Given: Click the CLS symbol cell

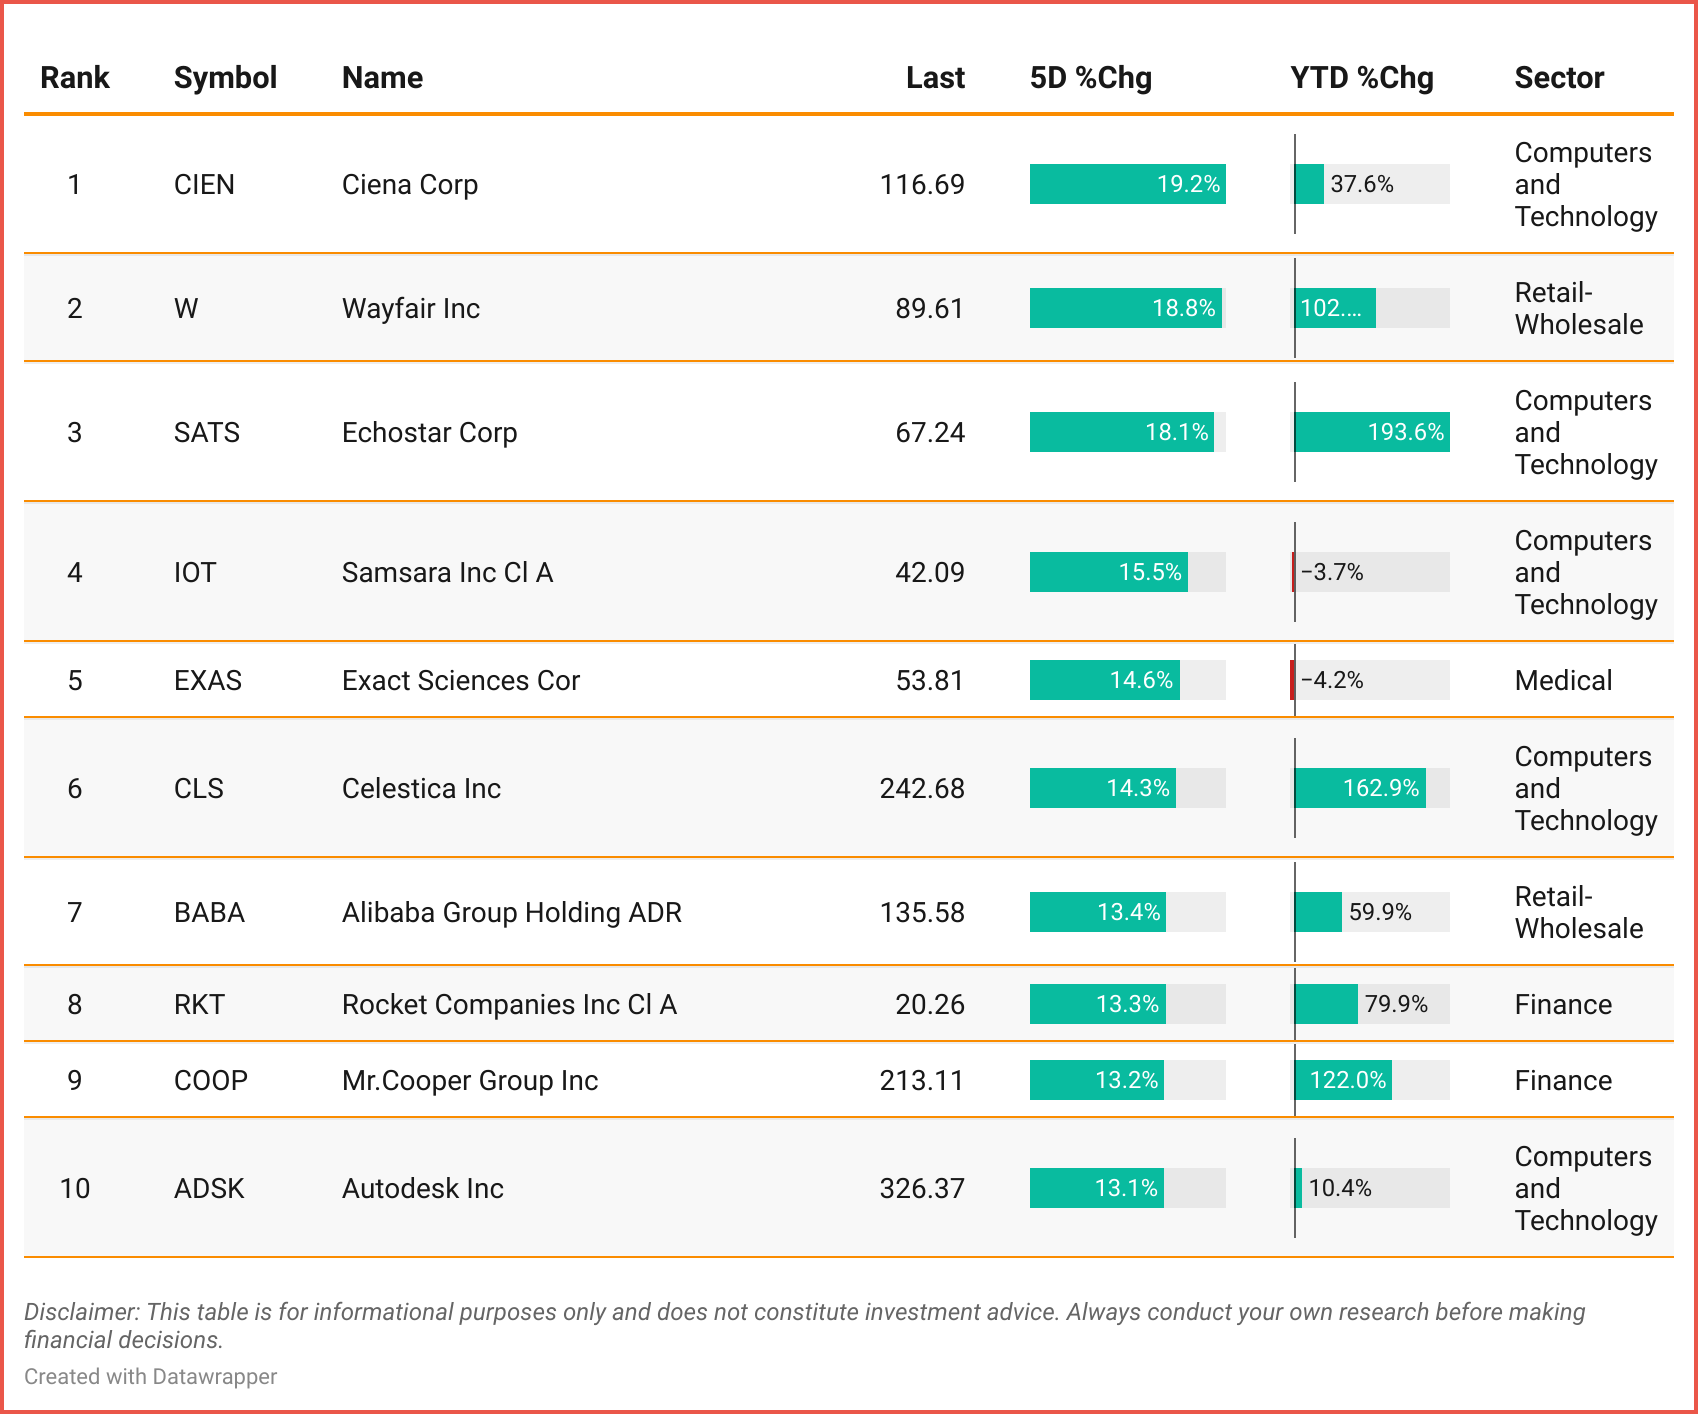Looking at the screenshot, I should point(199,788).
